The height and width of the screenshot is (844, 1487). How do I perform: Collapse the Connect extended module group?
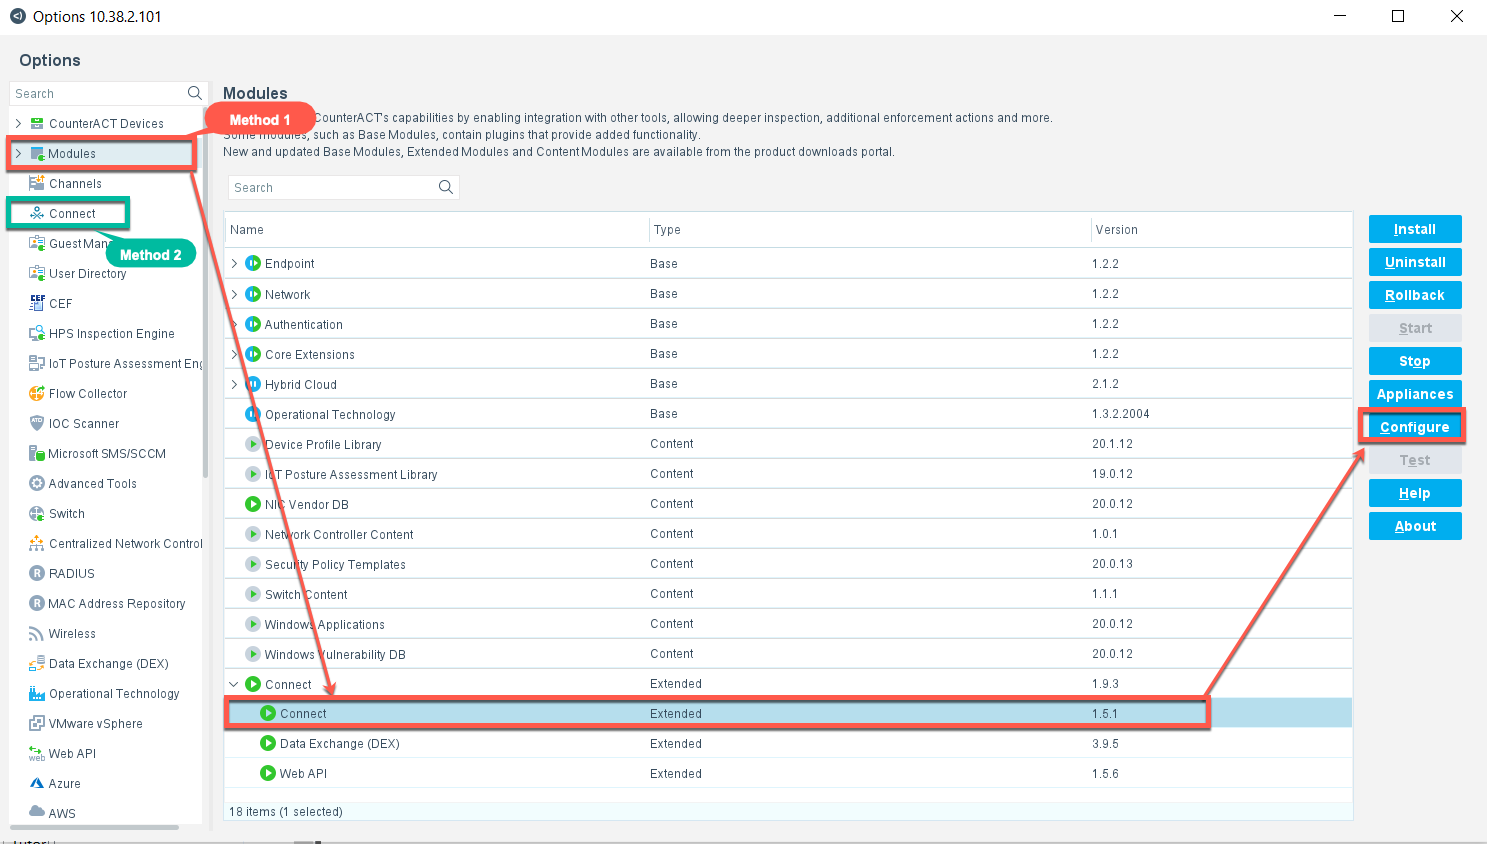click(235, 685)
